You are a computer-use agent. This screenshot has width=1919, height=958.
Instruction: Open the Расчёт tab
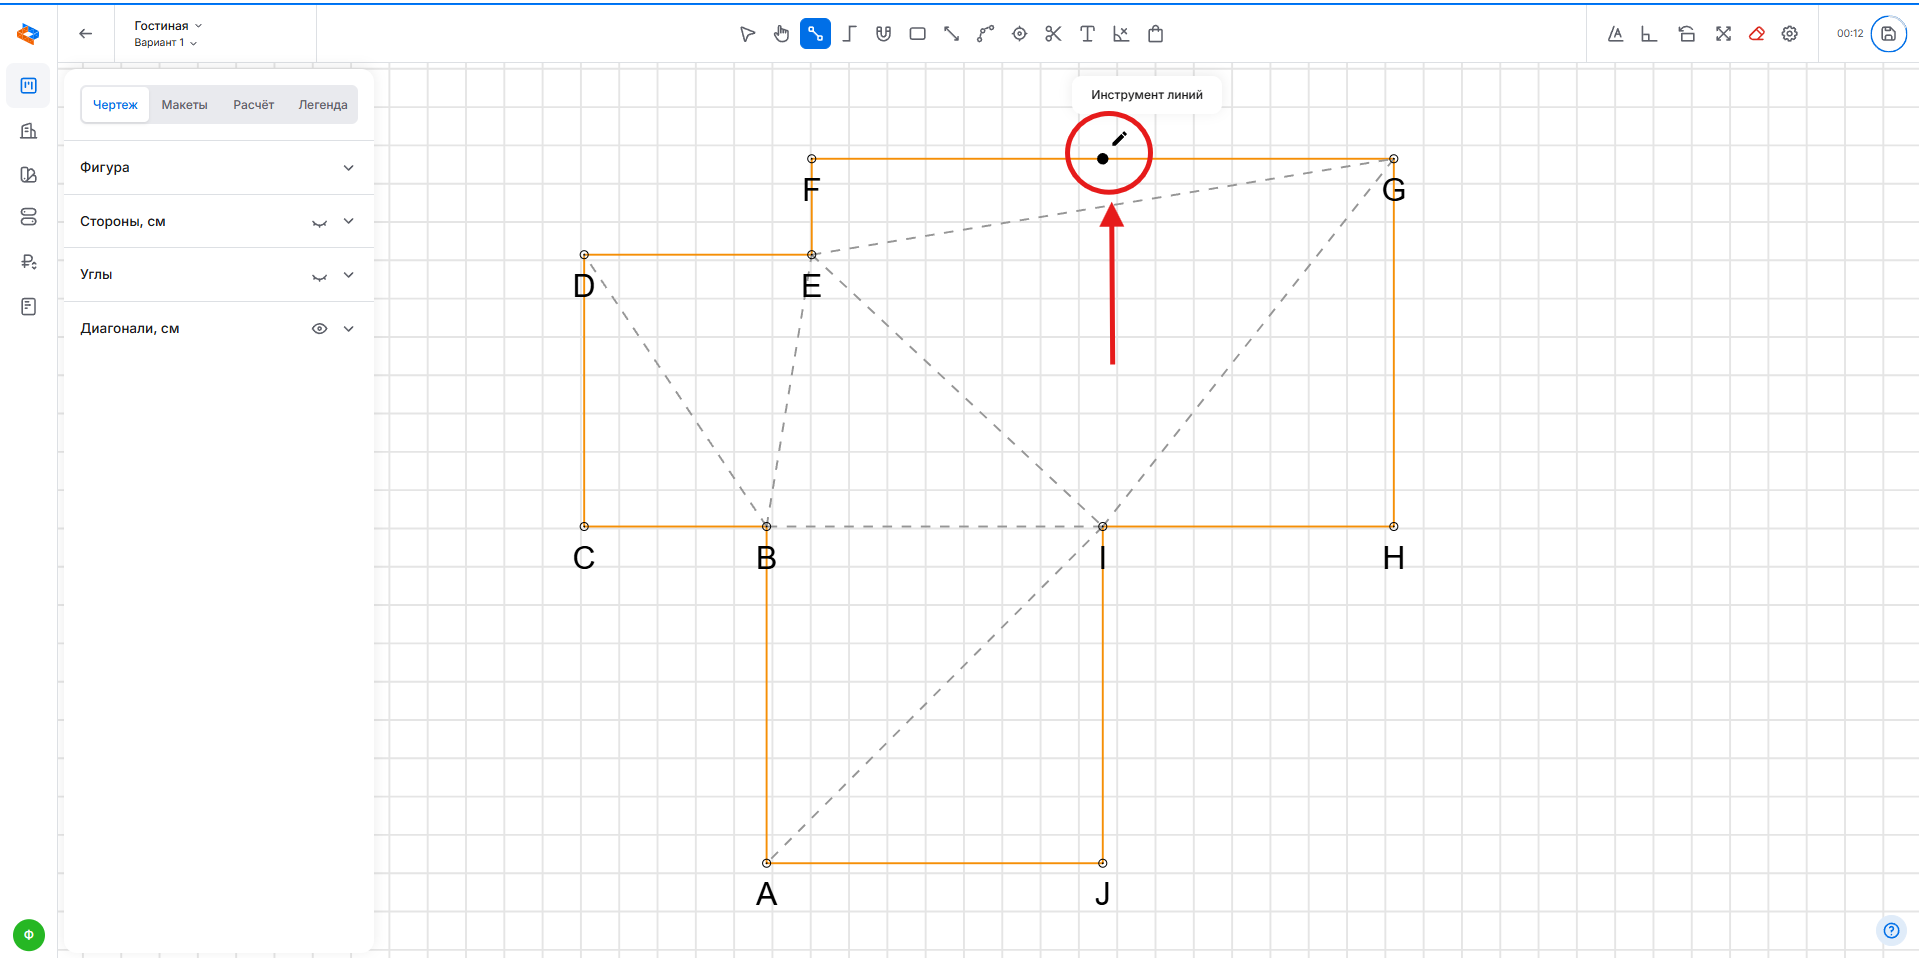tap(253, 105)
